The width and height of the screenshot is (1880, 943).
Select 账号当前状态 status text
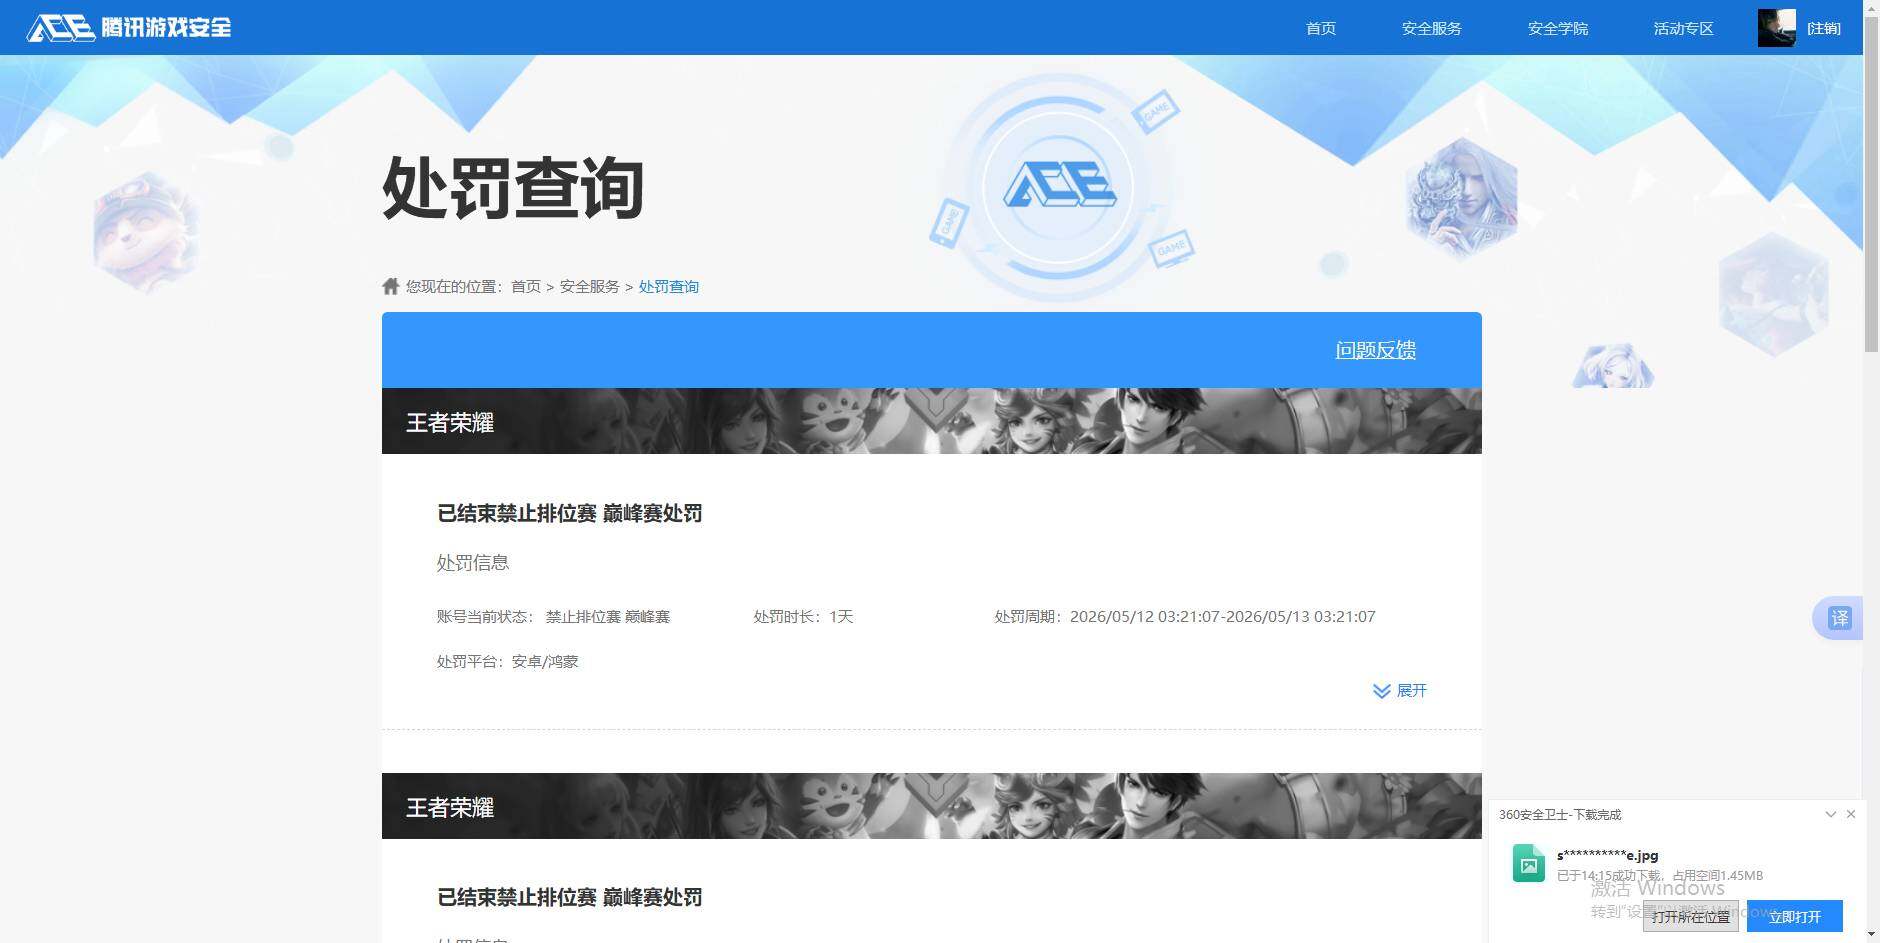(x=553, y=617)
